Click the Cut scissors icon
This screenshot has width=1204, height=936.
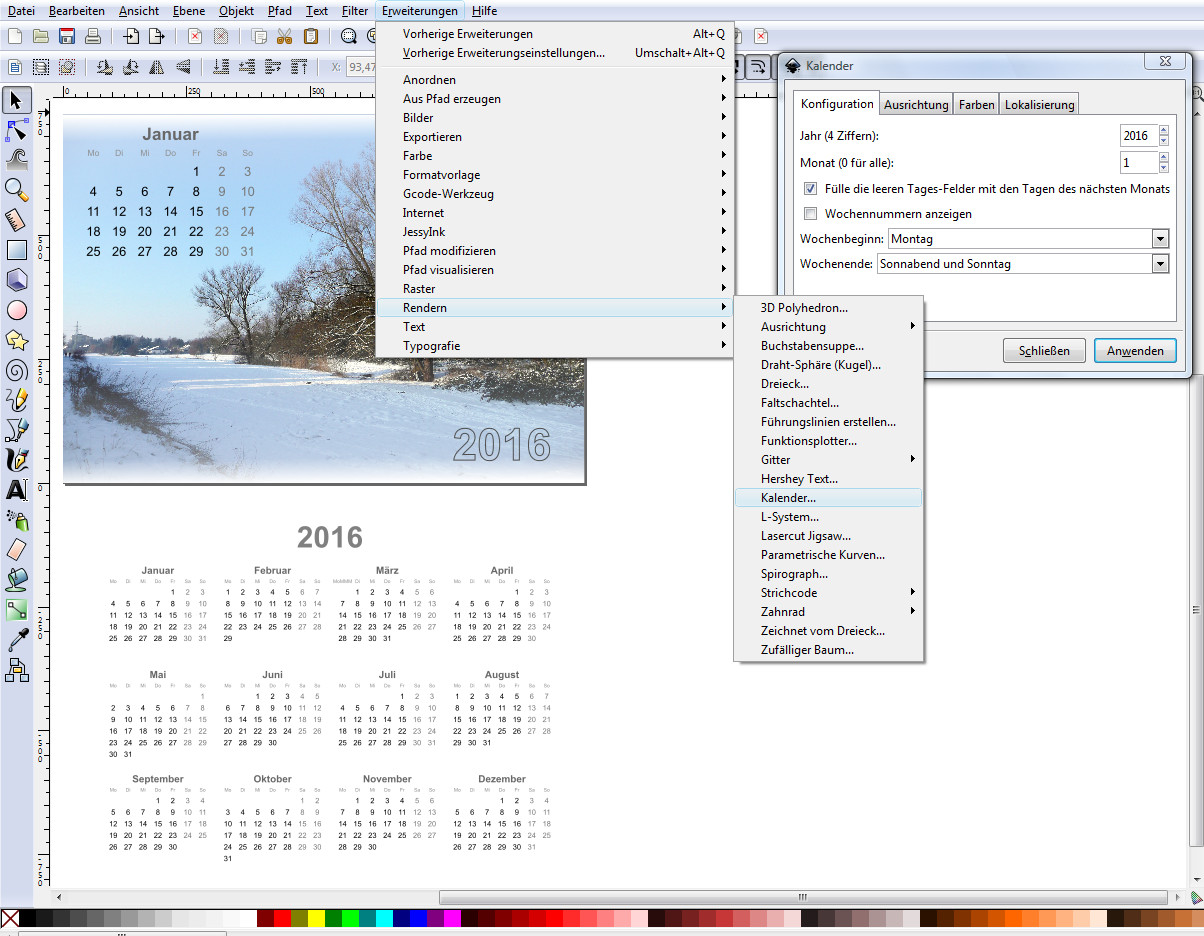coord(285,36)
